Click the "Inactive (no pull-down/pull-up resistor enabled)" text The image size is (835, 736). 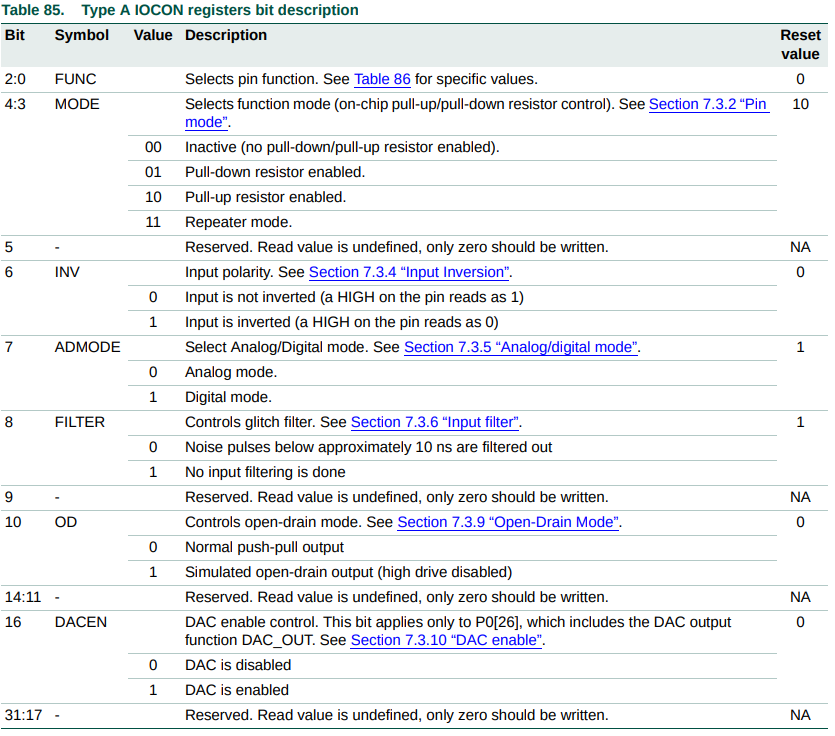pos(342,148)
